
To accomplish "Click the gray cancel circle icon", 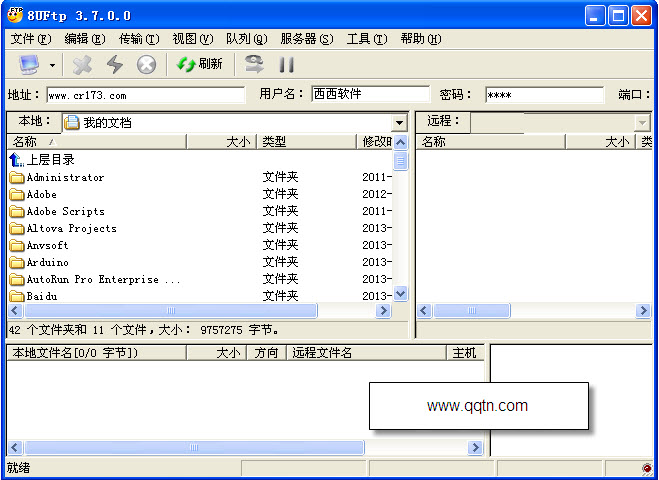I will (146, 65).
